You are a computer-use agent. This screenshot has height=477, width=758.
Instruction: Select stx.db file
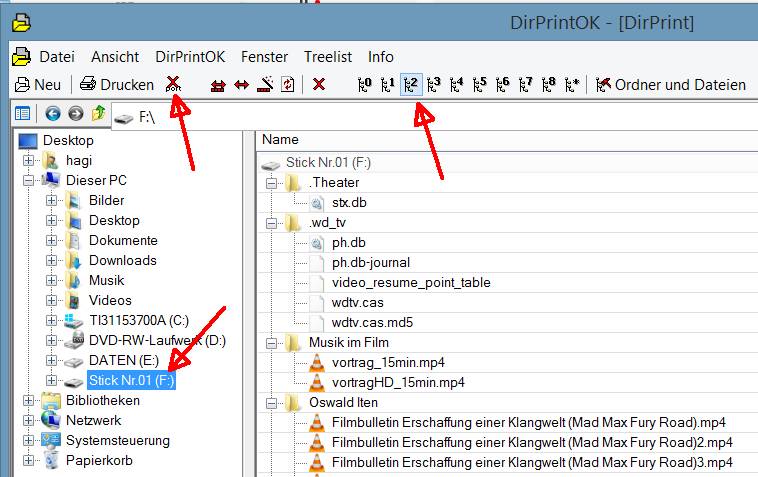point(349,202)
